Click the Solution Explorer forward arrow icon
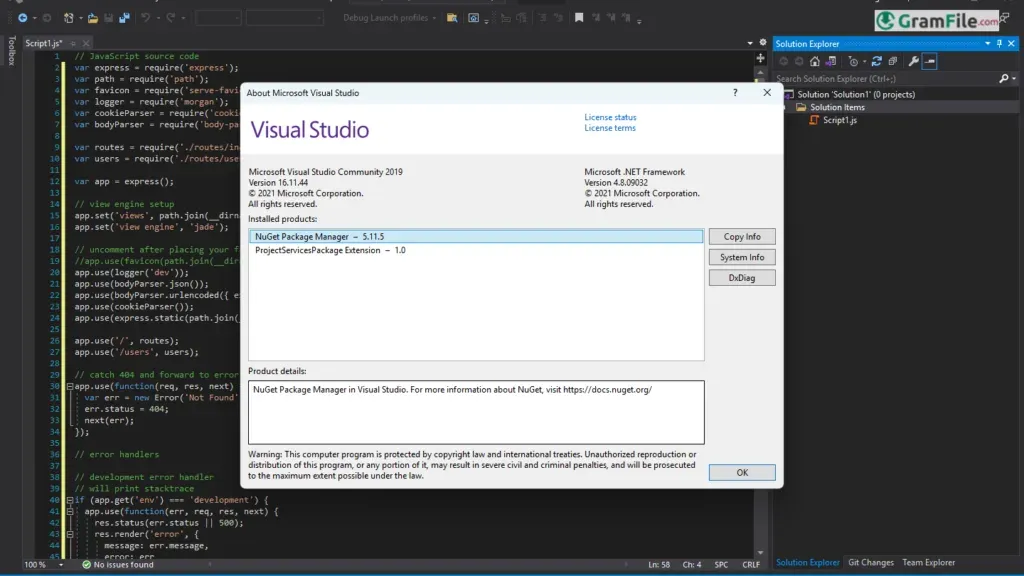Image resolution: width=1024 pixels, height=576 pixels. pos(799,61)
